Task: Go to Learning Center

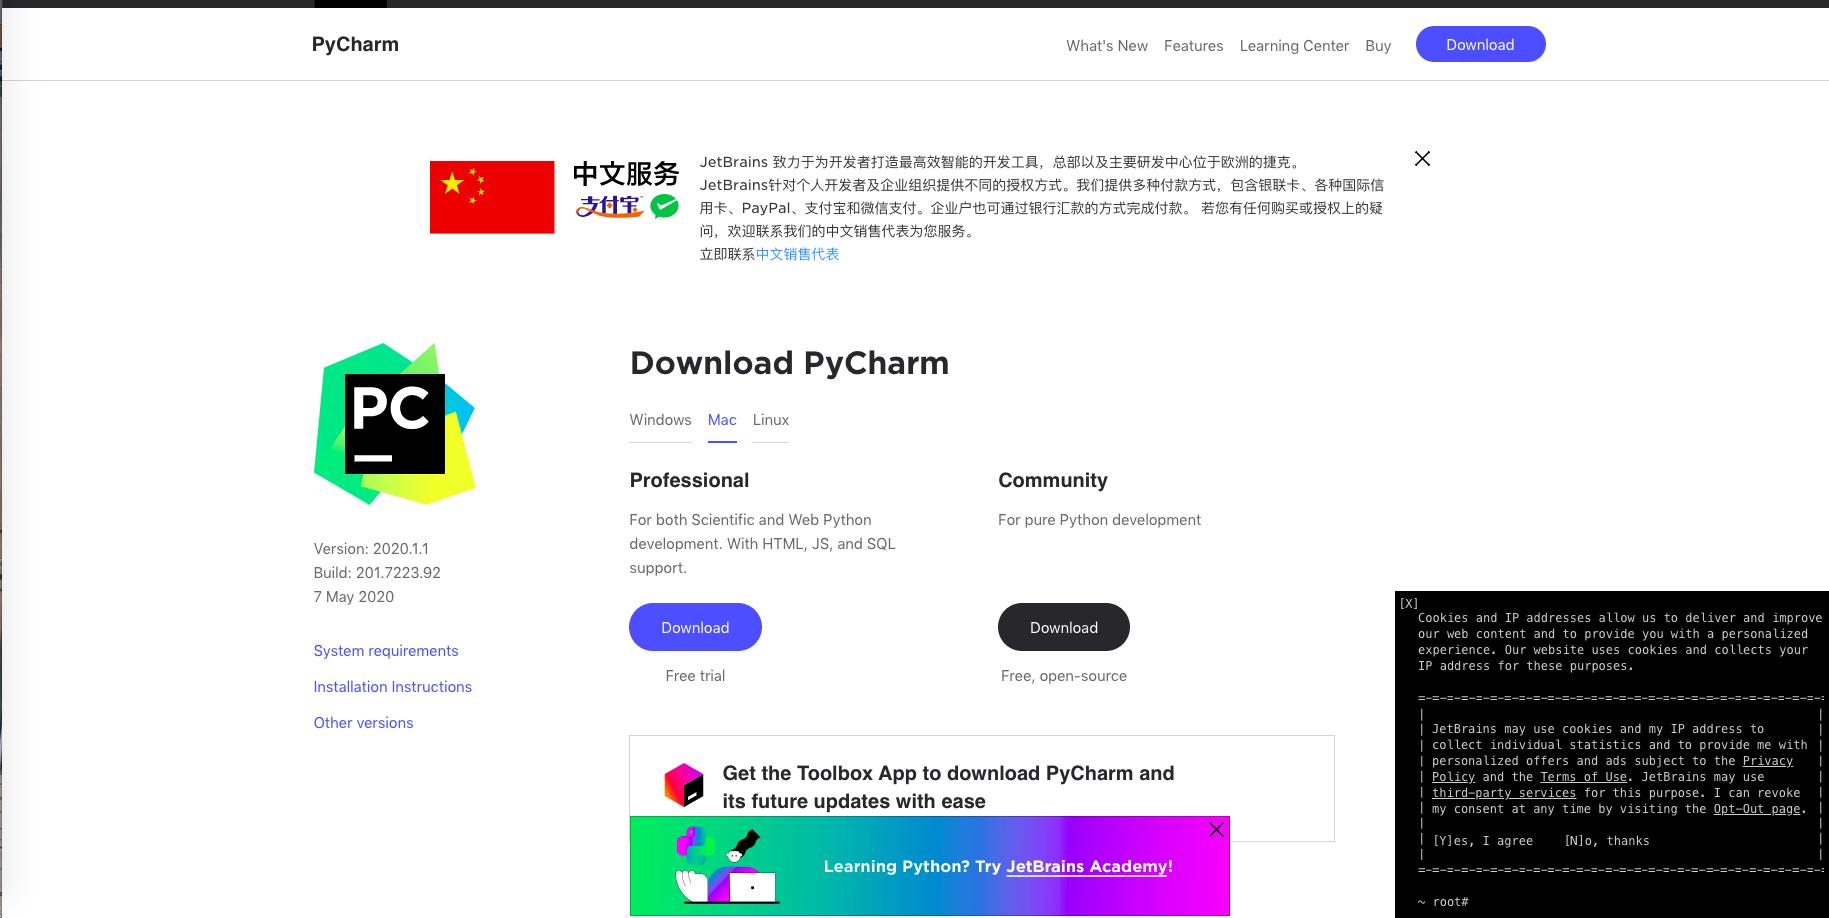Action: (x=1294, y=46)
